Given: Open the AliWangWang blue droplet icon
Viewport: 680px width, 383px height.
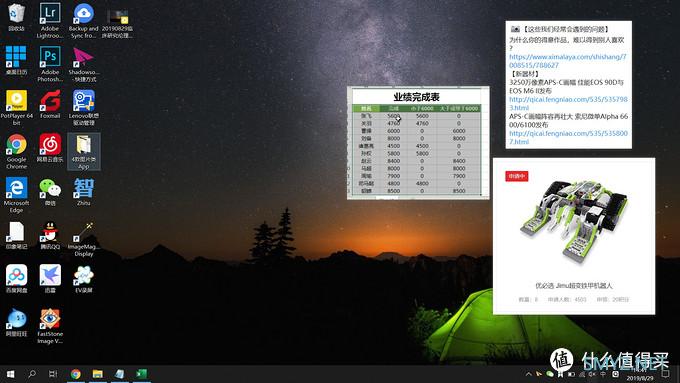Looking at the screenshot, I should click(x=16, y=322).
